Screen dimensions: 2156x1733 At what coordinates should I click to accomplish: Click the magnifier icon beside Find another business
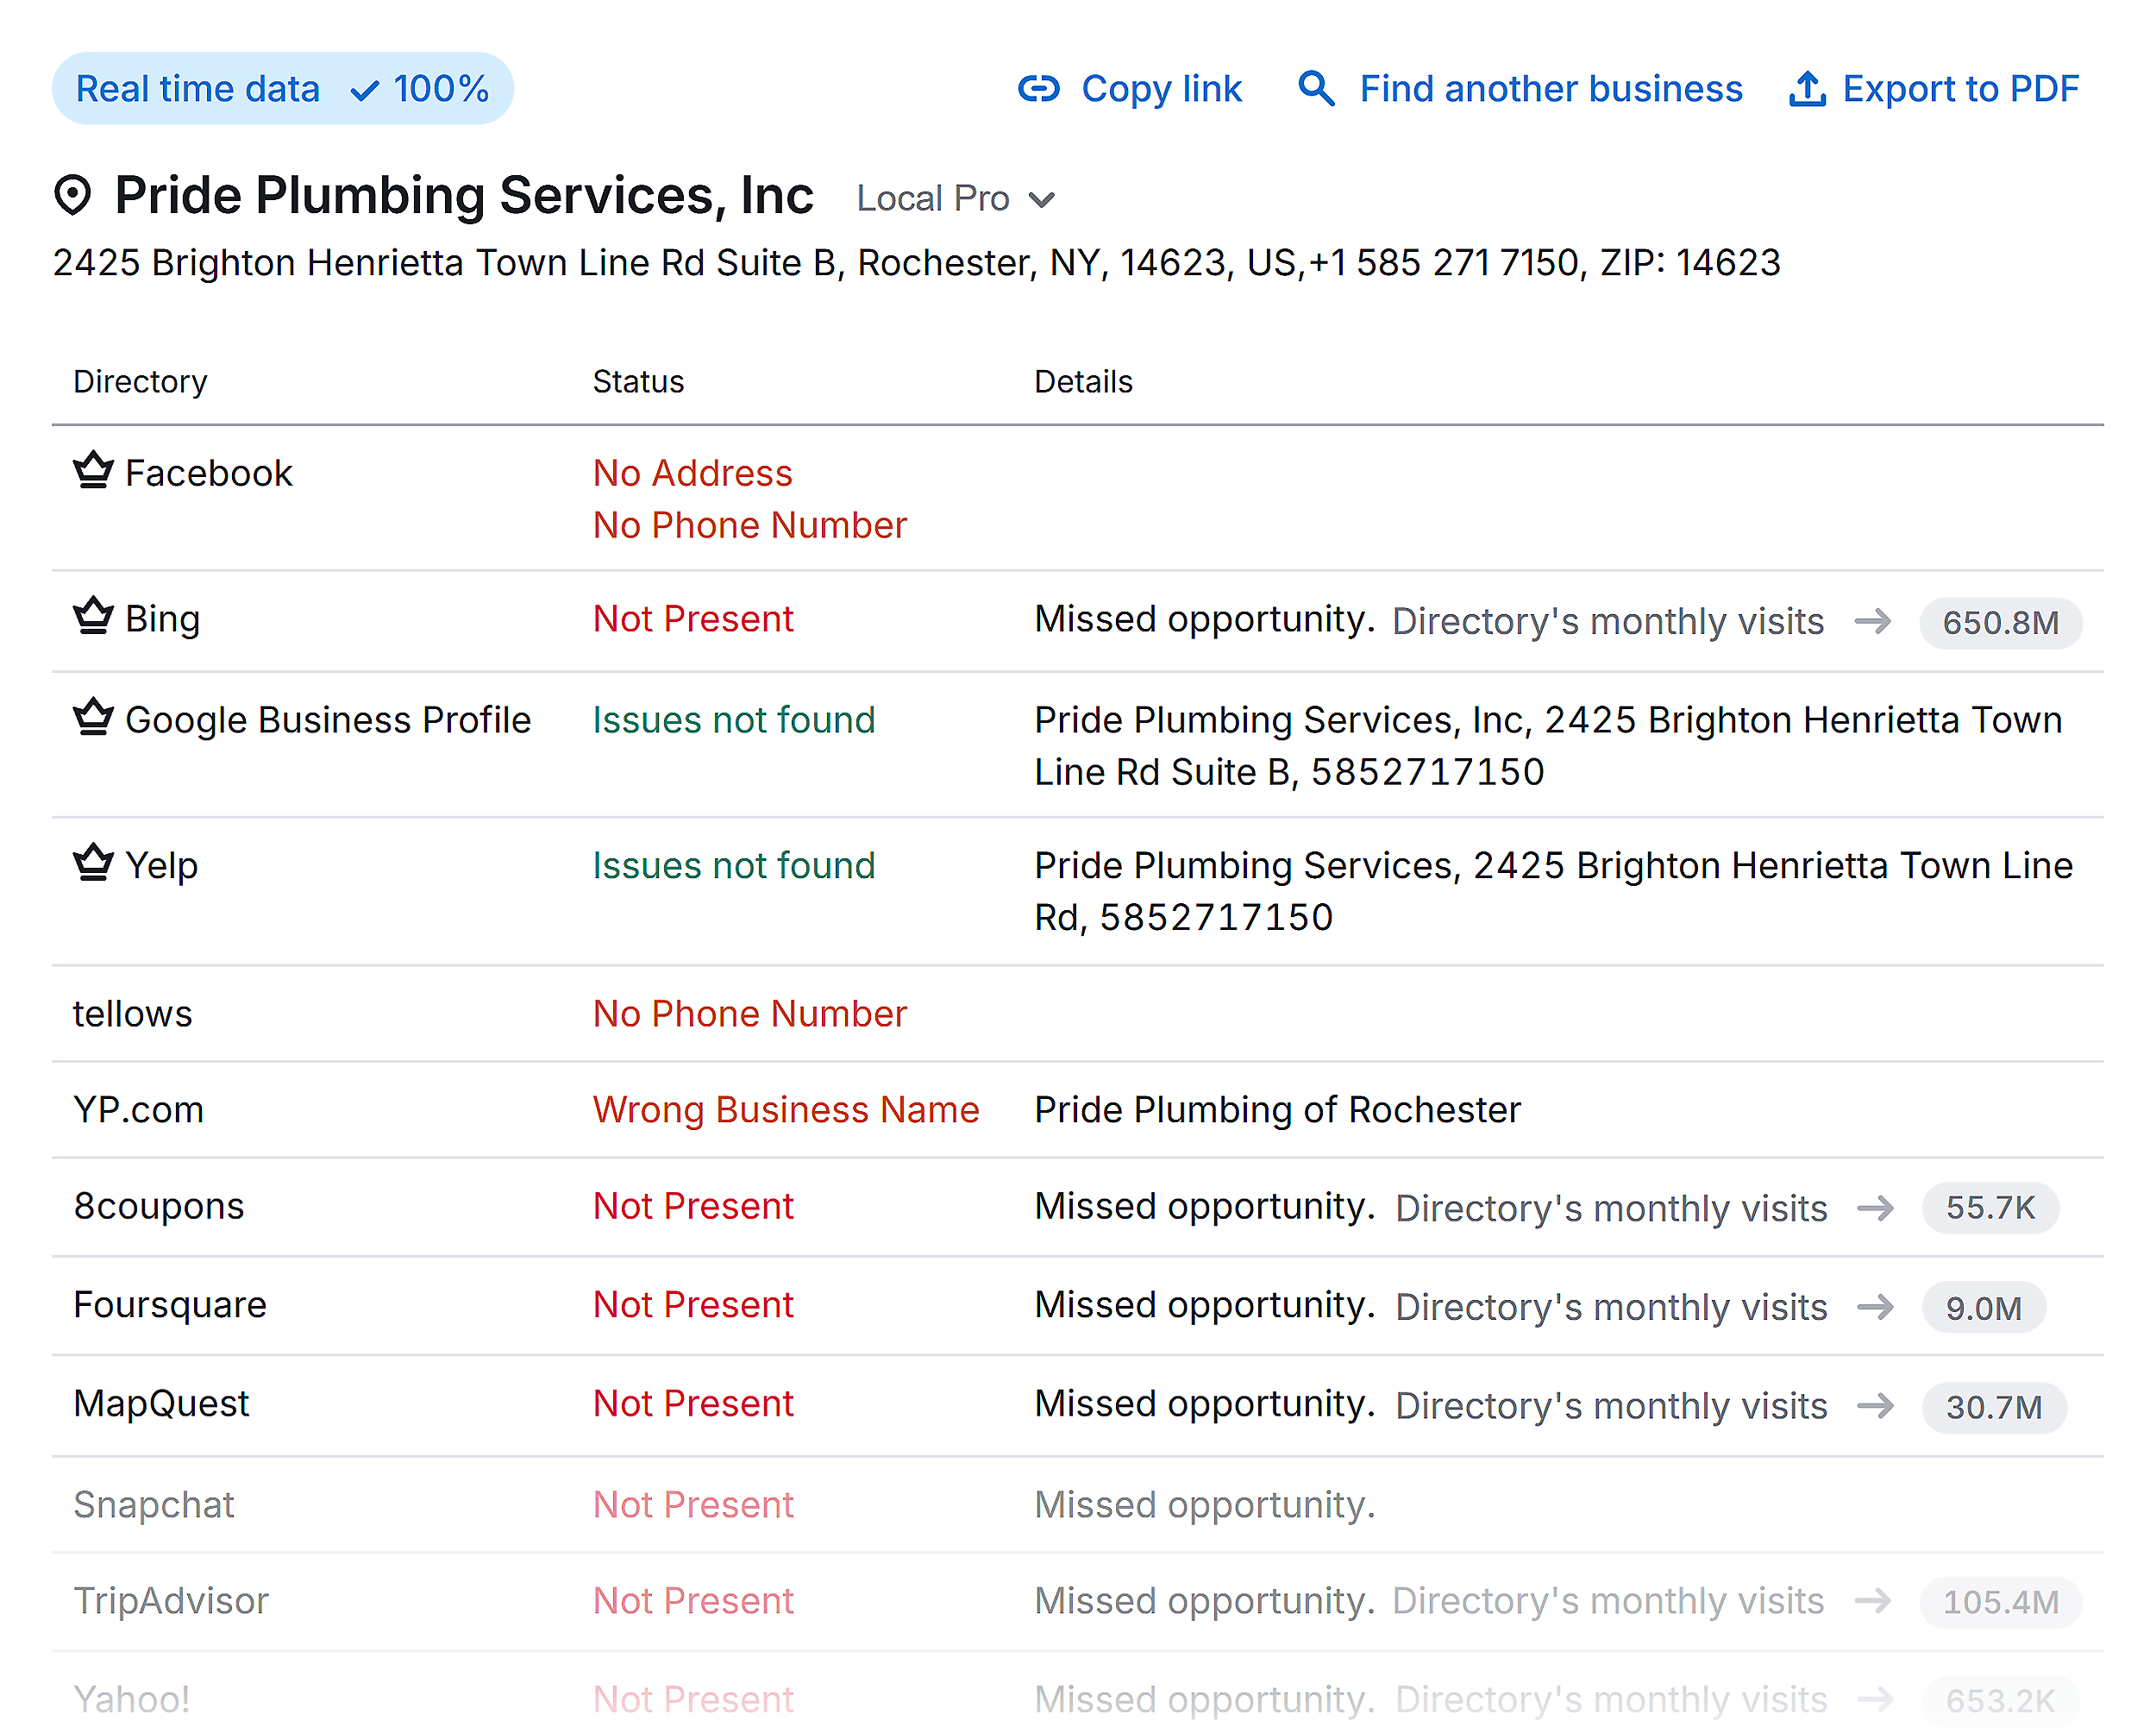(x=1316, y=89)
